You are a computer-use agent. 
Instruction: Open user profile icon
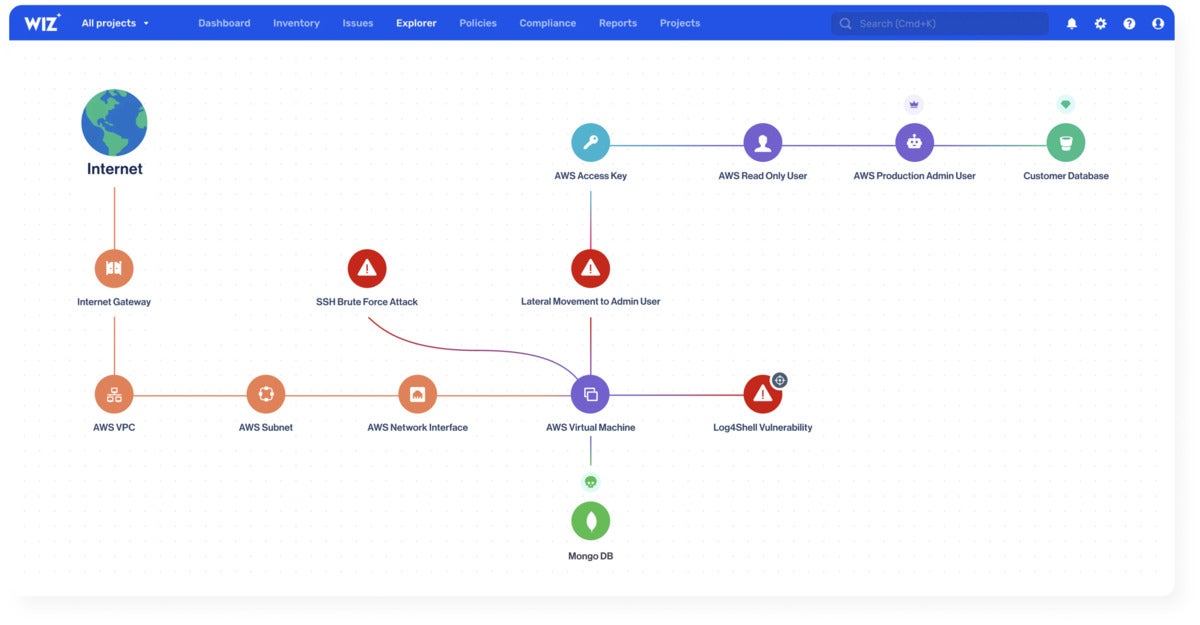click(1158, 23)
